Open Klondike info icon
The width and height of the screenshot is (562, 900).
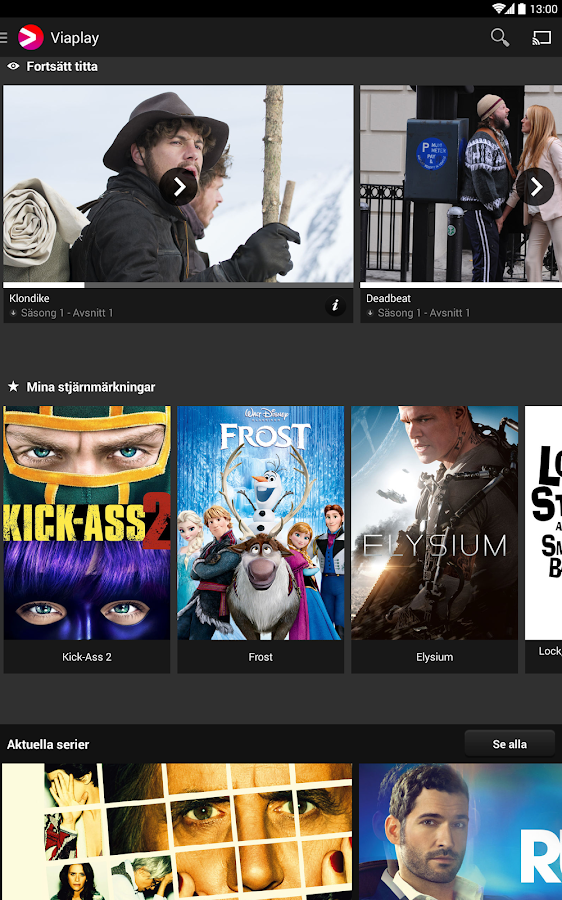coord(335,305)
